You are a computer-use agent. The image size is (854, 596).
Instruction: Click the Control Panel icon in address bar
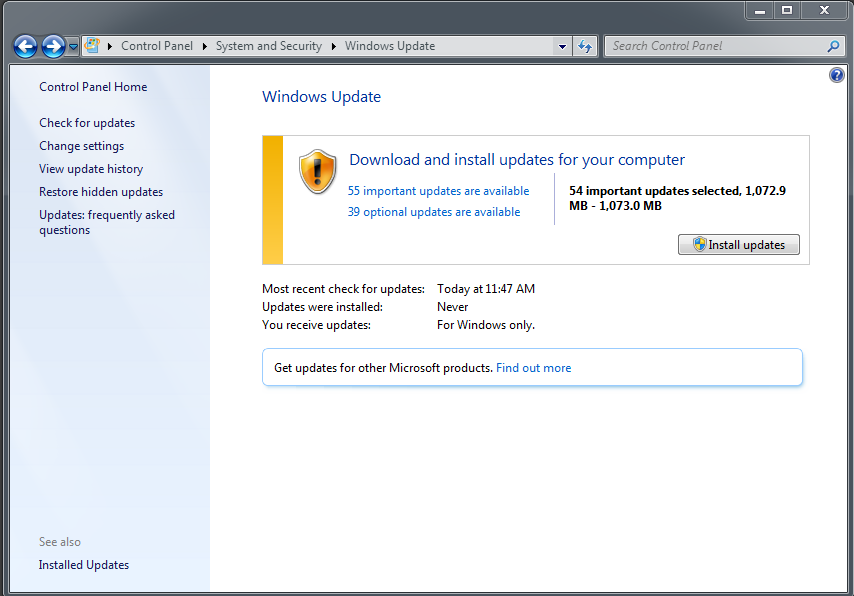point(93,46)
